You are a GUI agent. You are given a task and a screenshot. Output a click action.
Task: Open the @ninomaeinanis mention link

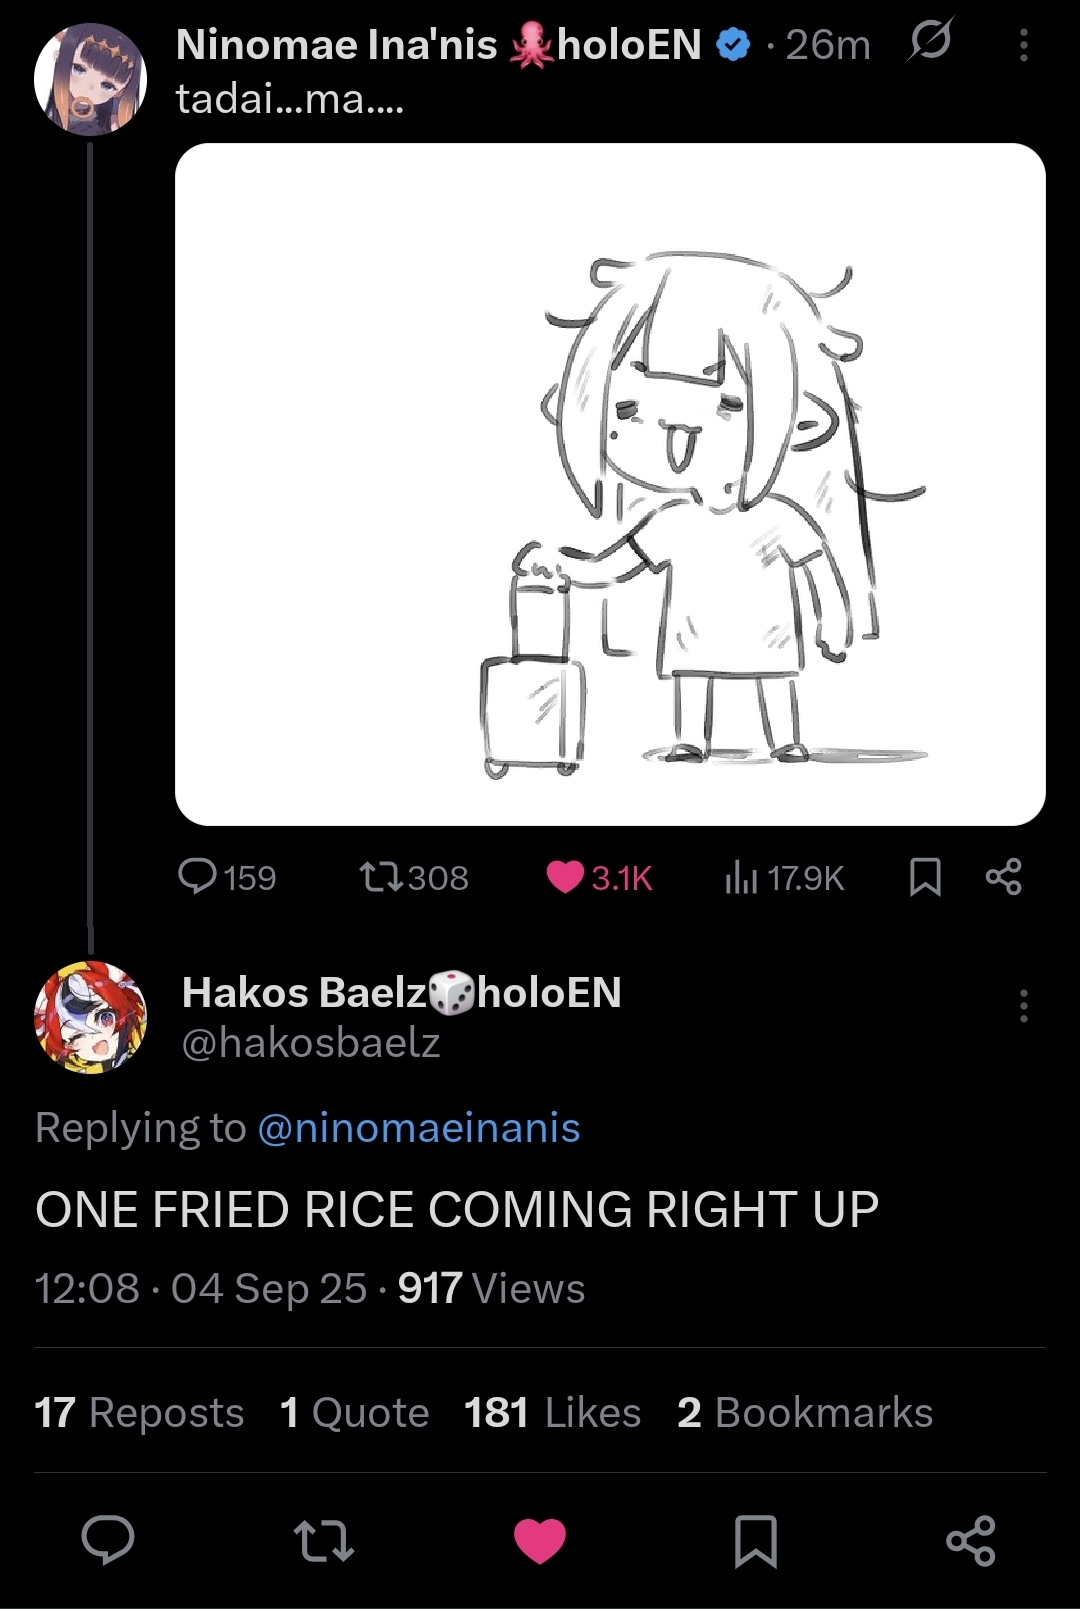(x=418, y=1128)
